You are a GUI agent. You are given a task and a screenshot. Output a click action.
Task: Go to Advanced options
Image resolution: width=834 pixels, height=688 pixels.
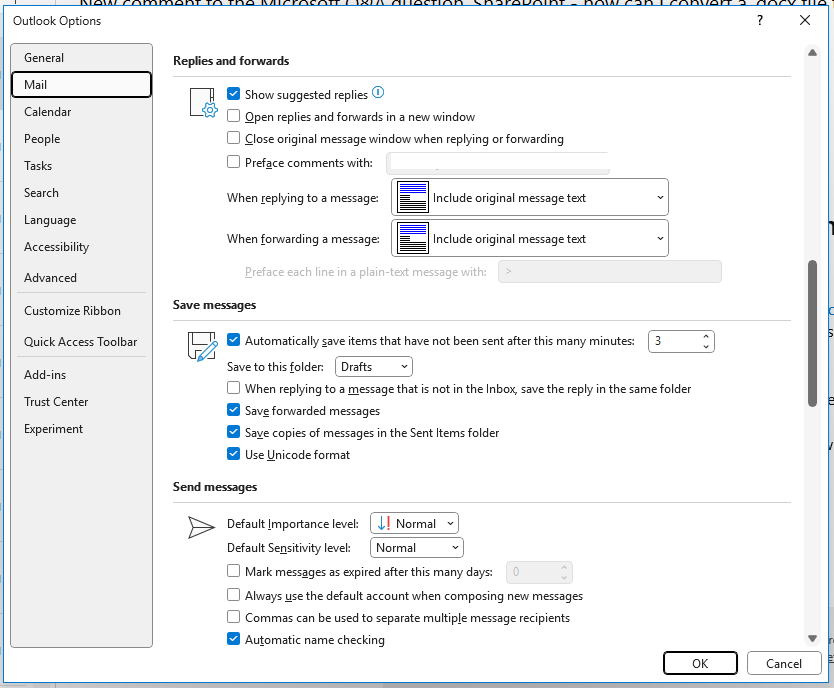click(81, 278)
